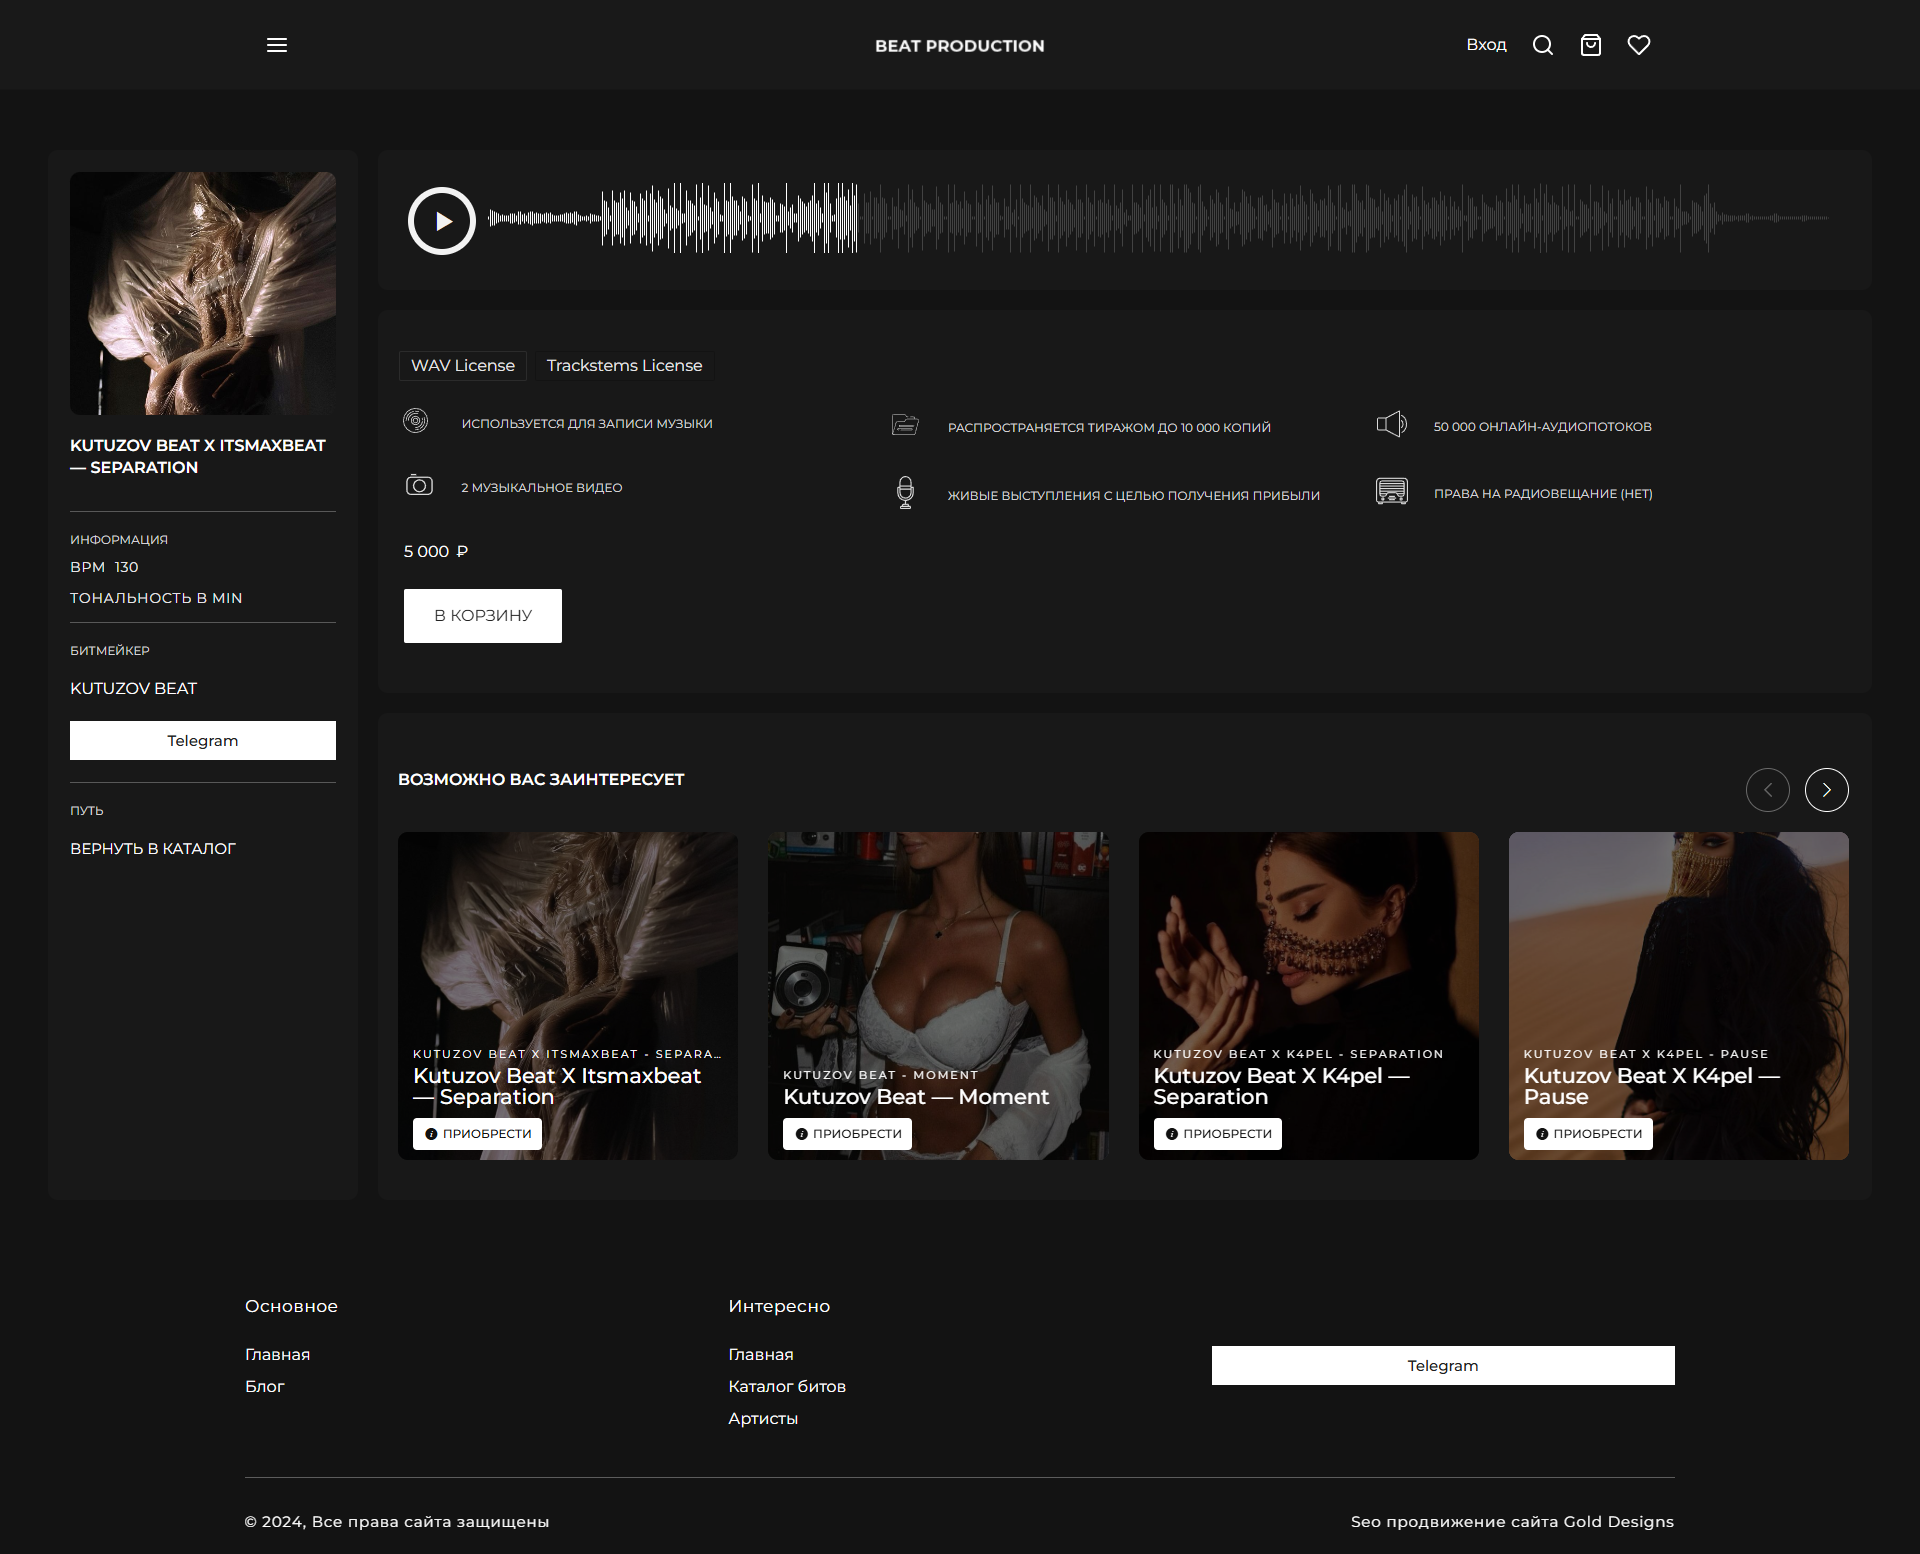Open Каталог битов footer link

786,1387
